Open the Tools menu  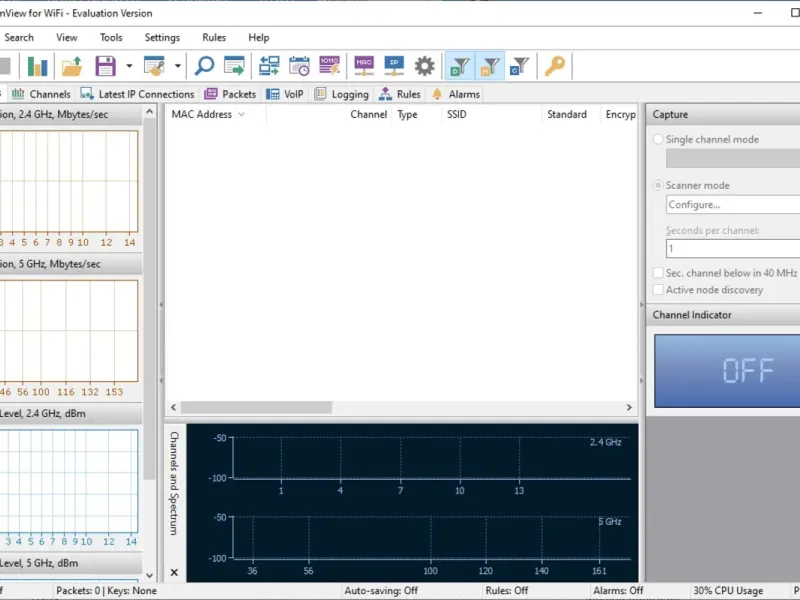point(111,38)
